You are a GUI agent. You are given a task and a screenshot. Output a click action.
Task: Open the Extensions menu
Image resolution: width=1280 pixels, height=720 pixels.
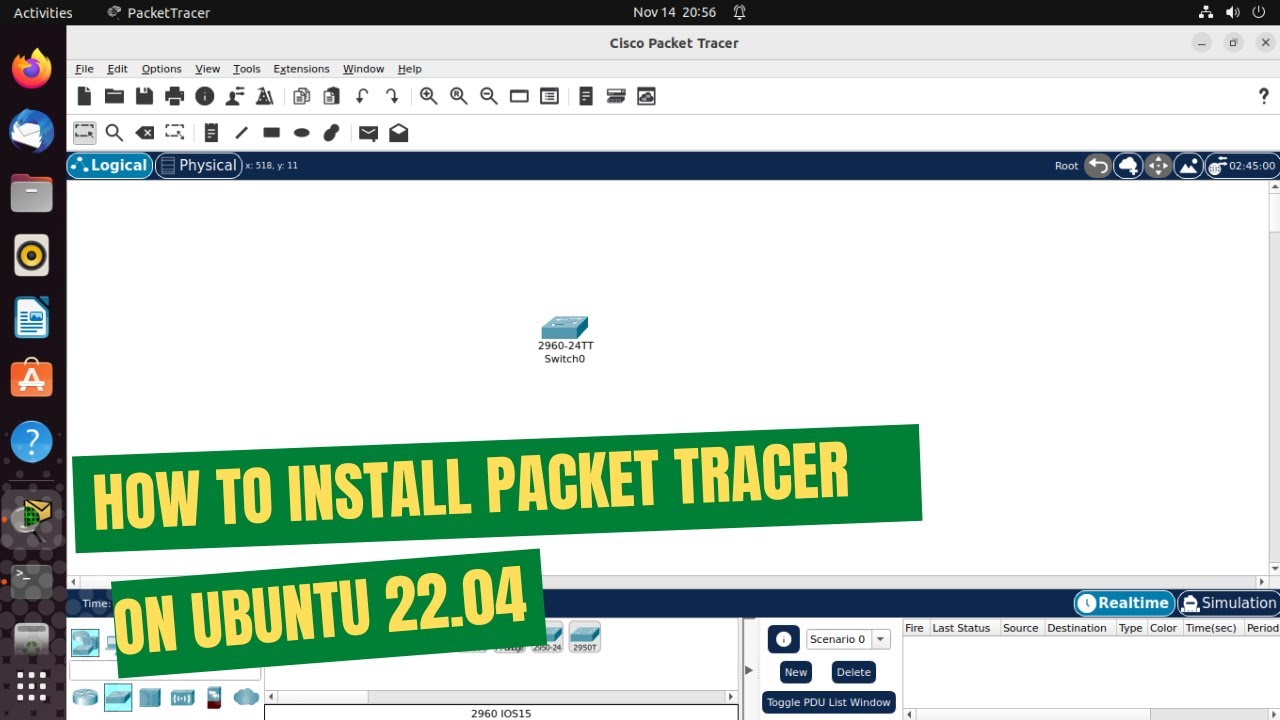pyautogui.click(x=301, y=69)
